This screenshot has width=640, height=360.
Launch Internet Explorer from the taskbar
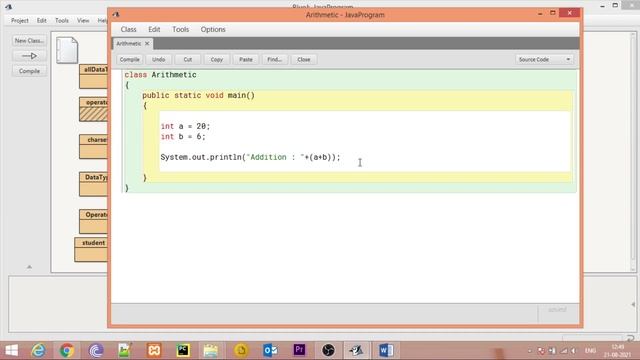point(39,350)
